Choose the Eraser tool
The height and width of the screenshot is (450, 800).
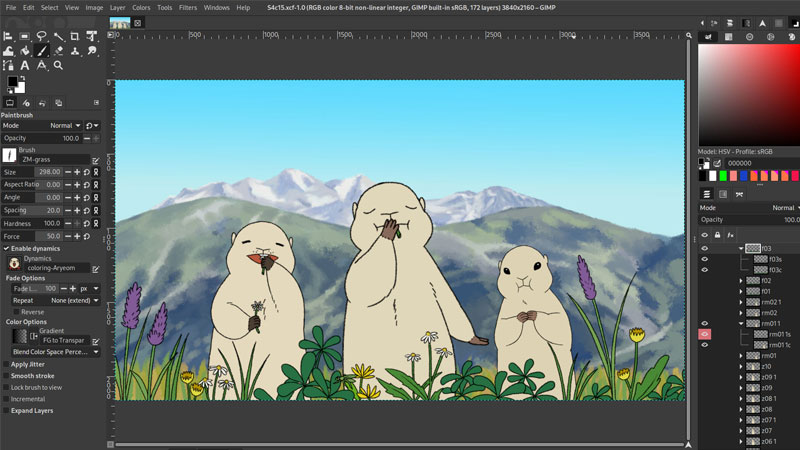tap(59, 51)
